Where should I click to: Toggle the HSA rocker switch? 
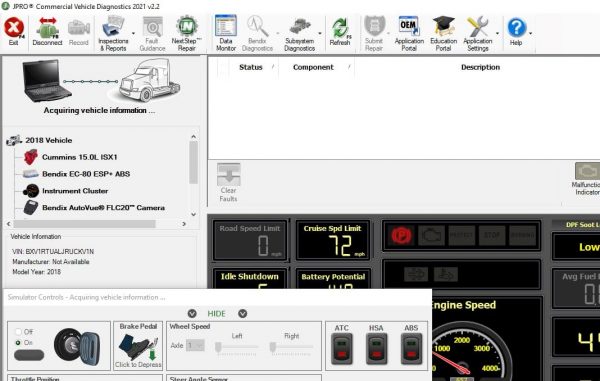[x=377, y=348]
